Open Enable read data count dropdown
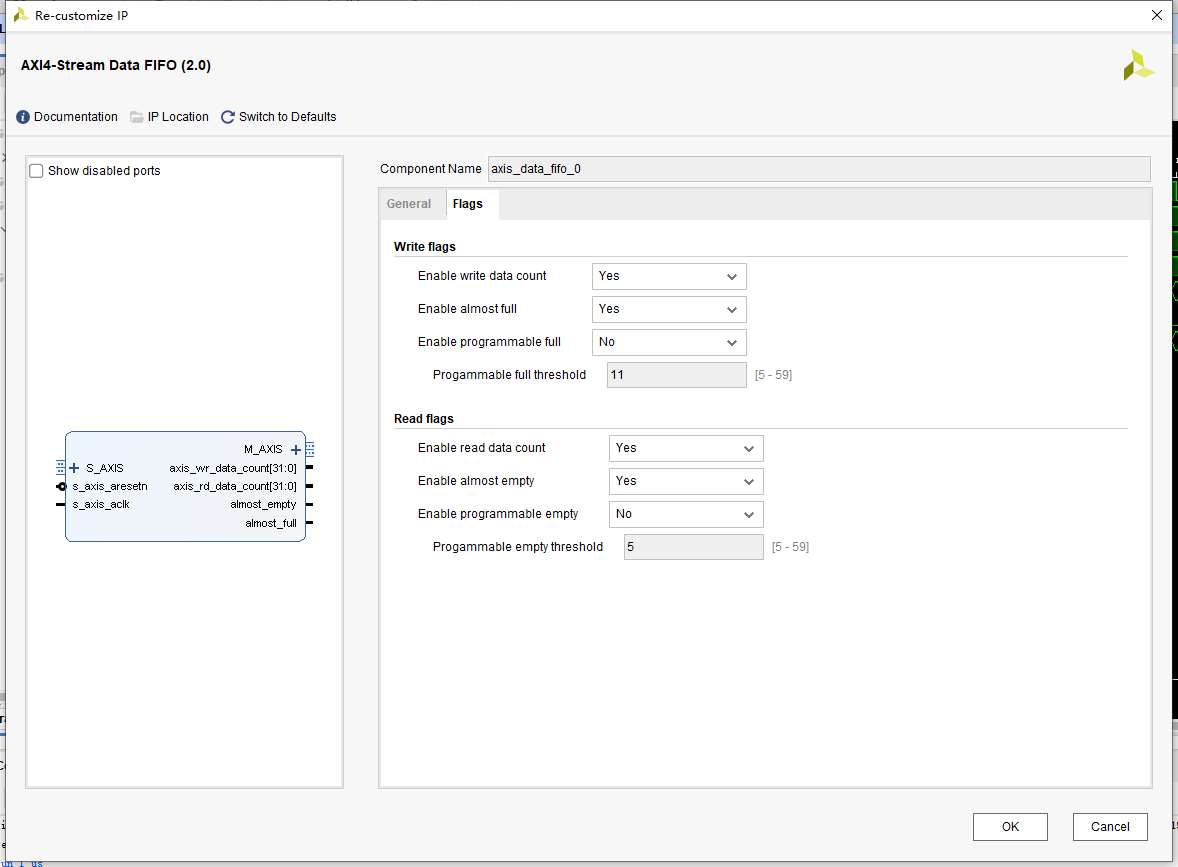Screen dimensions: 1178x867 [x=686, y=449]
